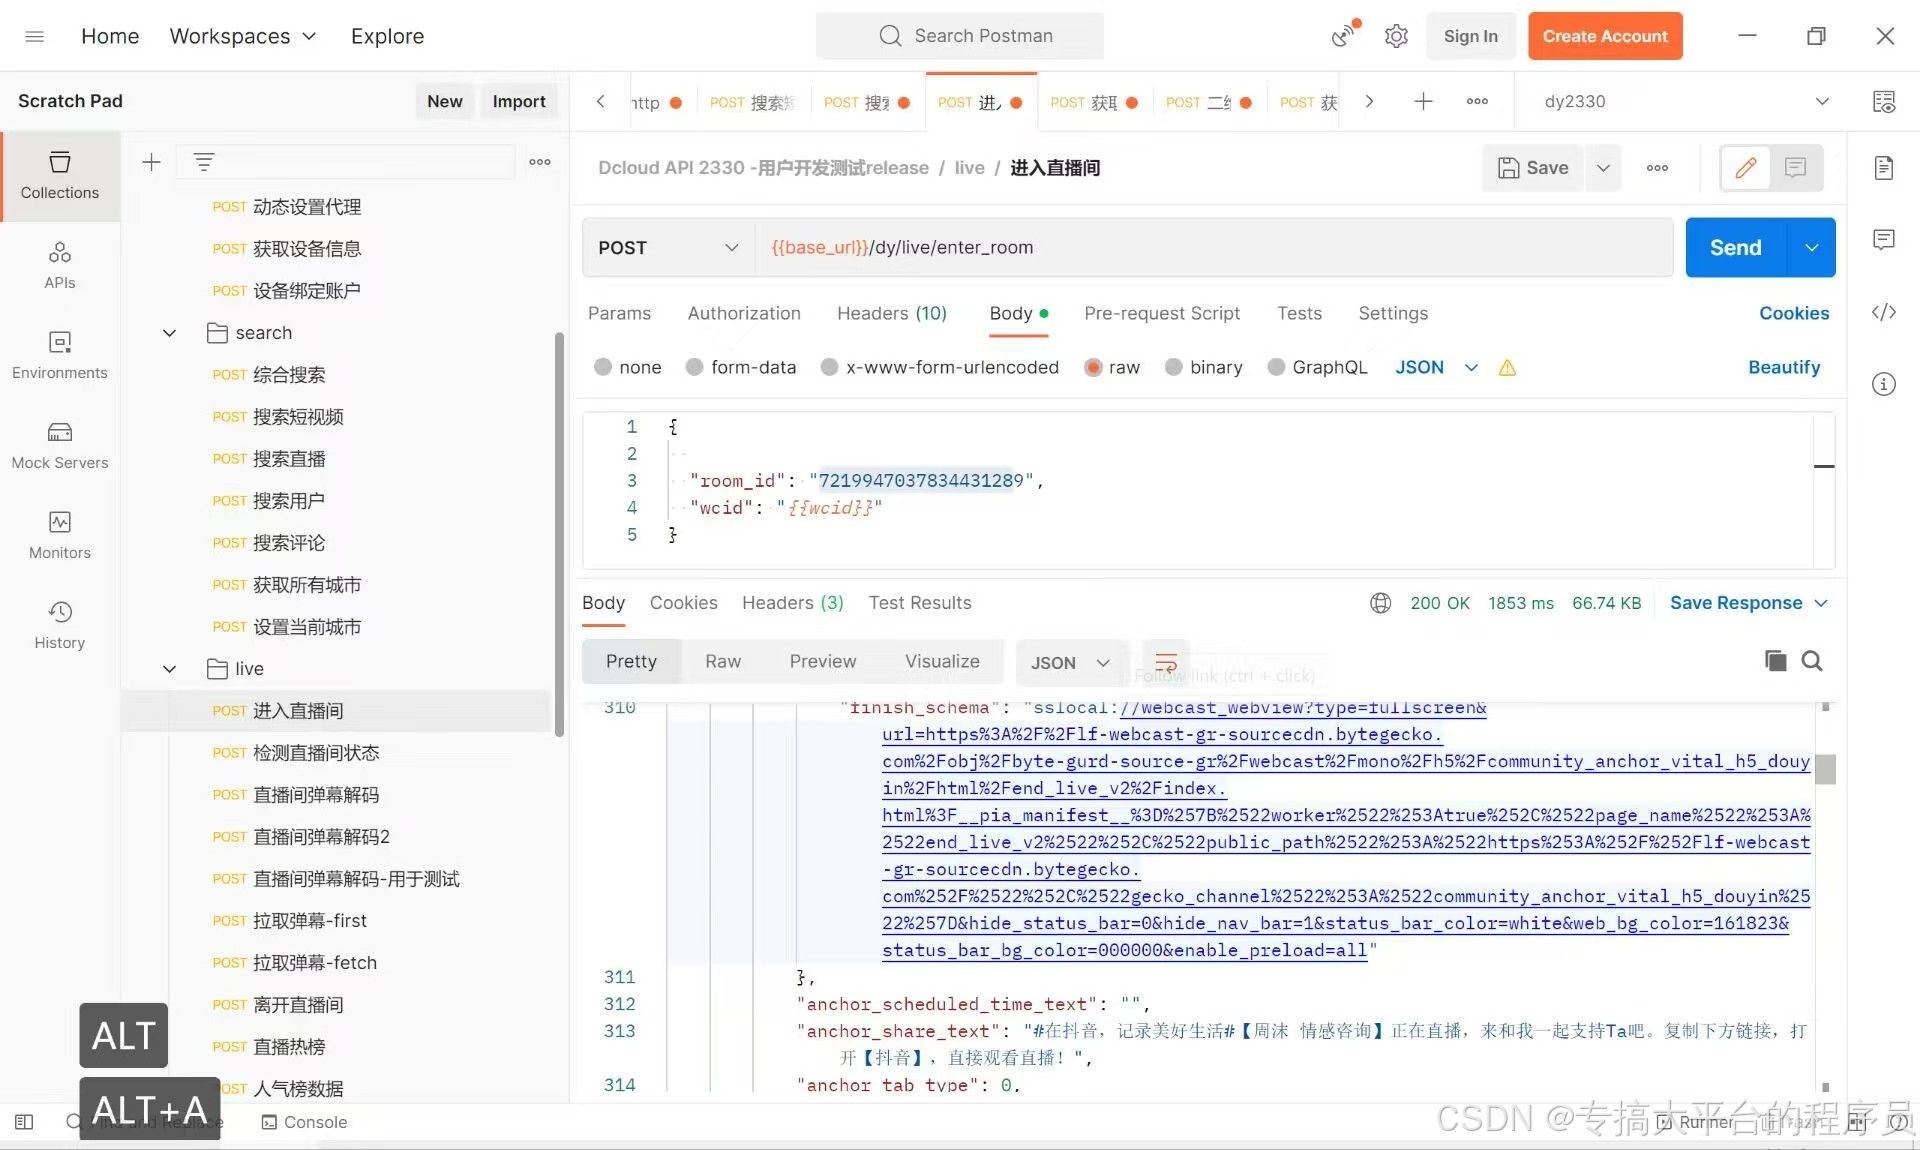Image resolution: width=1920 pixels, height=1150 pixels.
Task: Open the Environments sidebar panel
Action: (60, 355)
